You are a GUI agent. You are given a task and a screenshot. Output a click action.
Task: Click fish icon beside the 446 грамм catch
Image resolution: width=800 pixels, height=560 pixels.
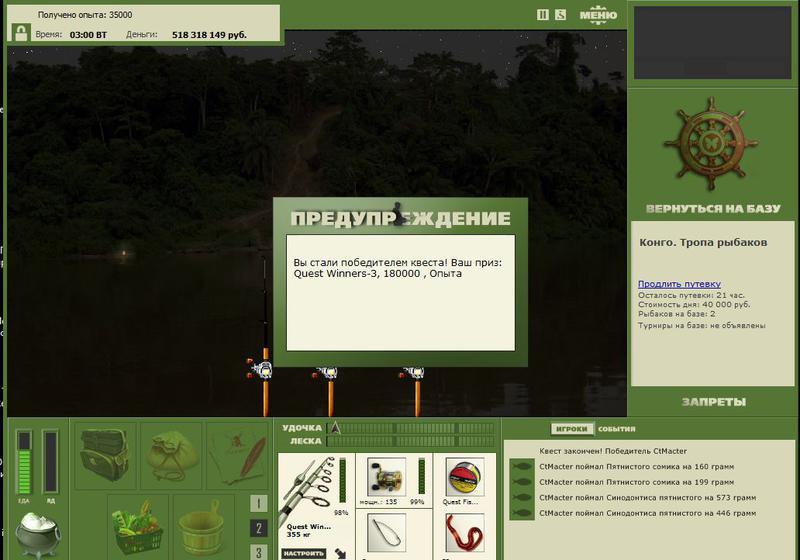[522, 513]
